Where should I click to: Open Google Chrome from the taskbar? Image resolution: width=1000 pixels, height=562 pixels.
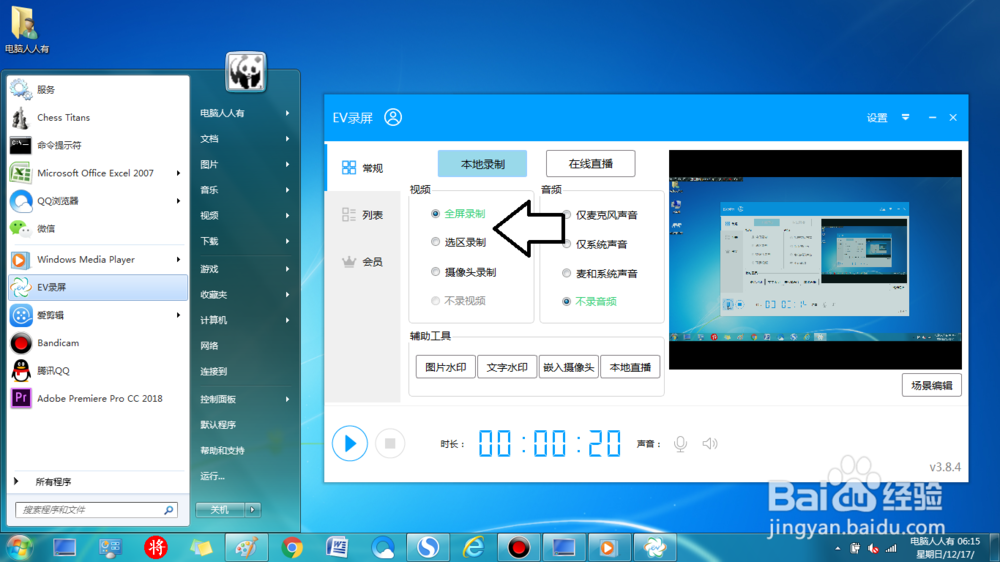click(x=292, y=548)
